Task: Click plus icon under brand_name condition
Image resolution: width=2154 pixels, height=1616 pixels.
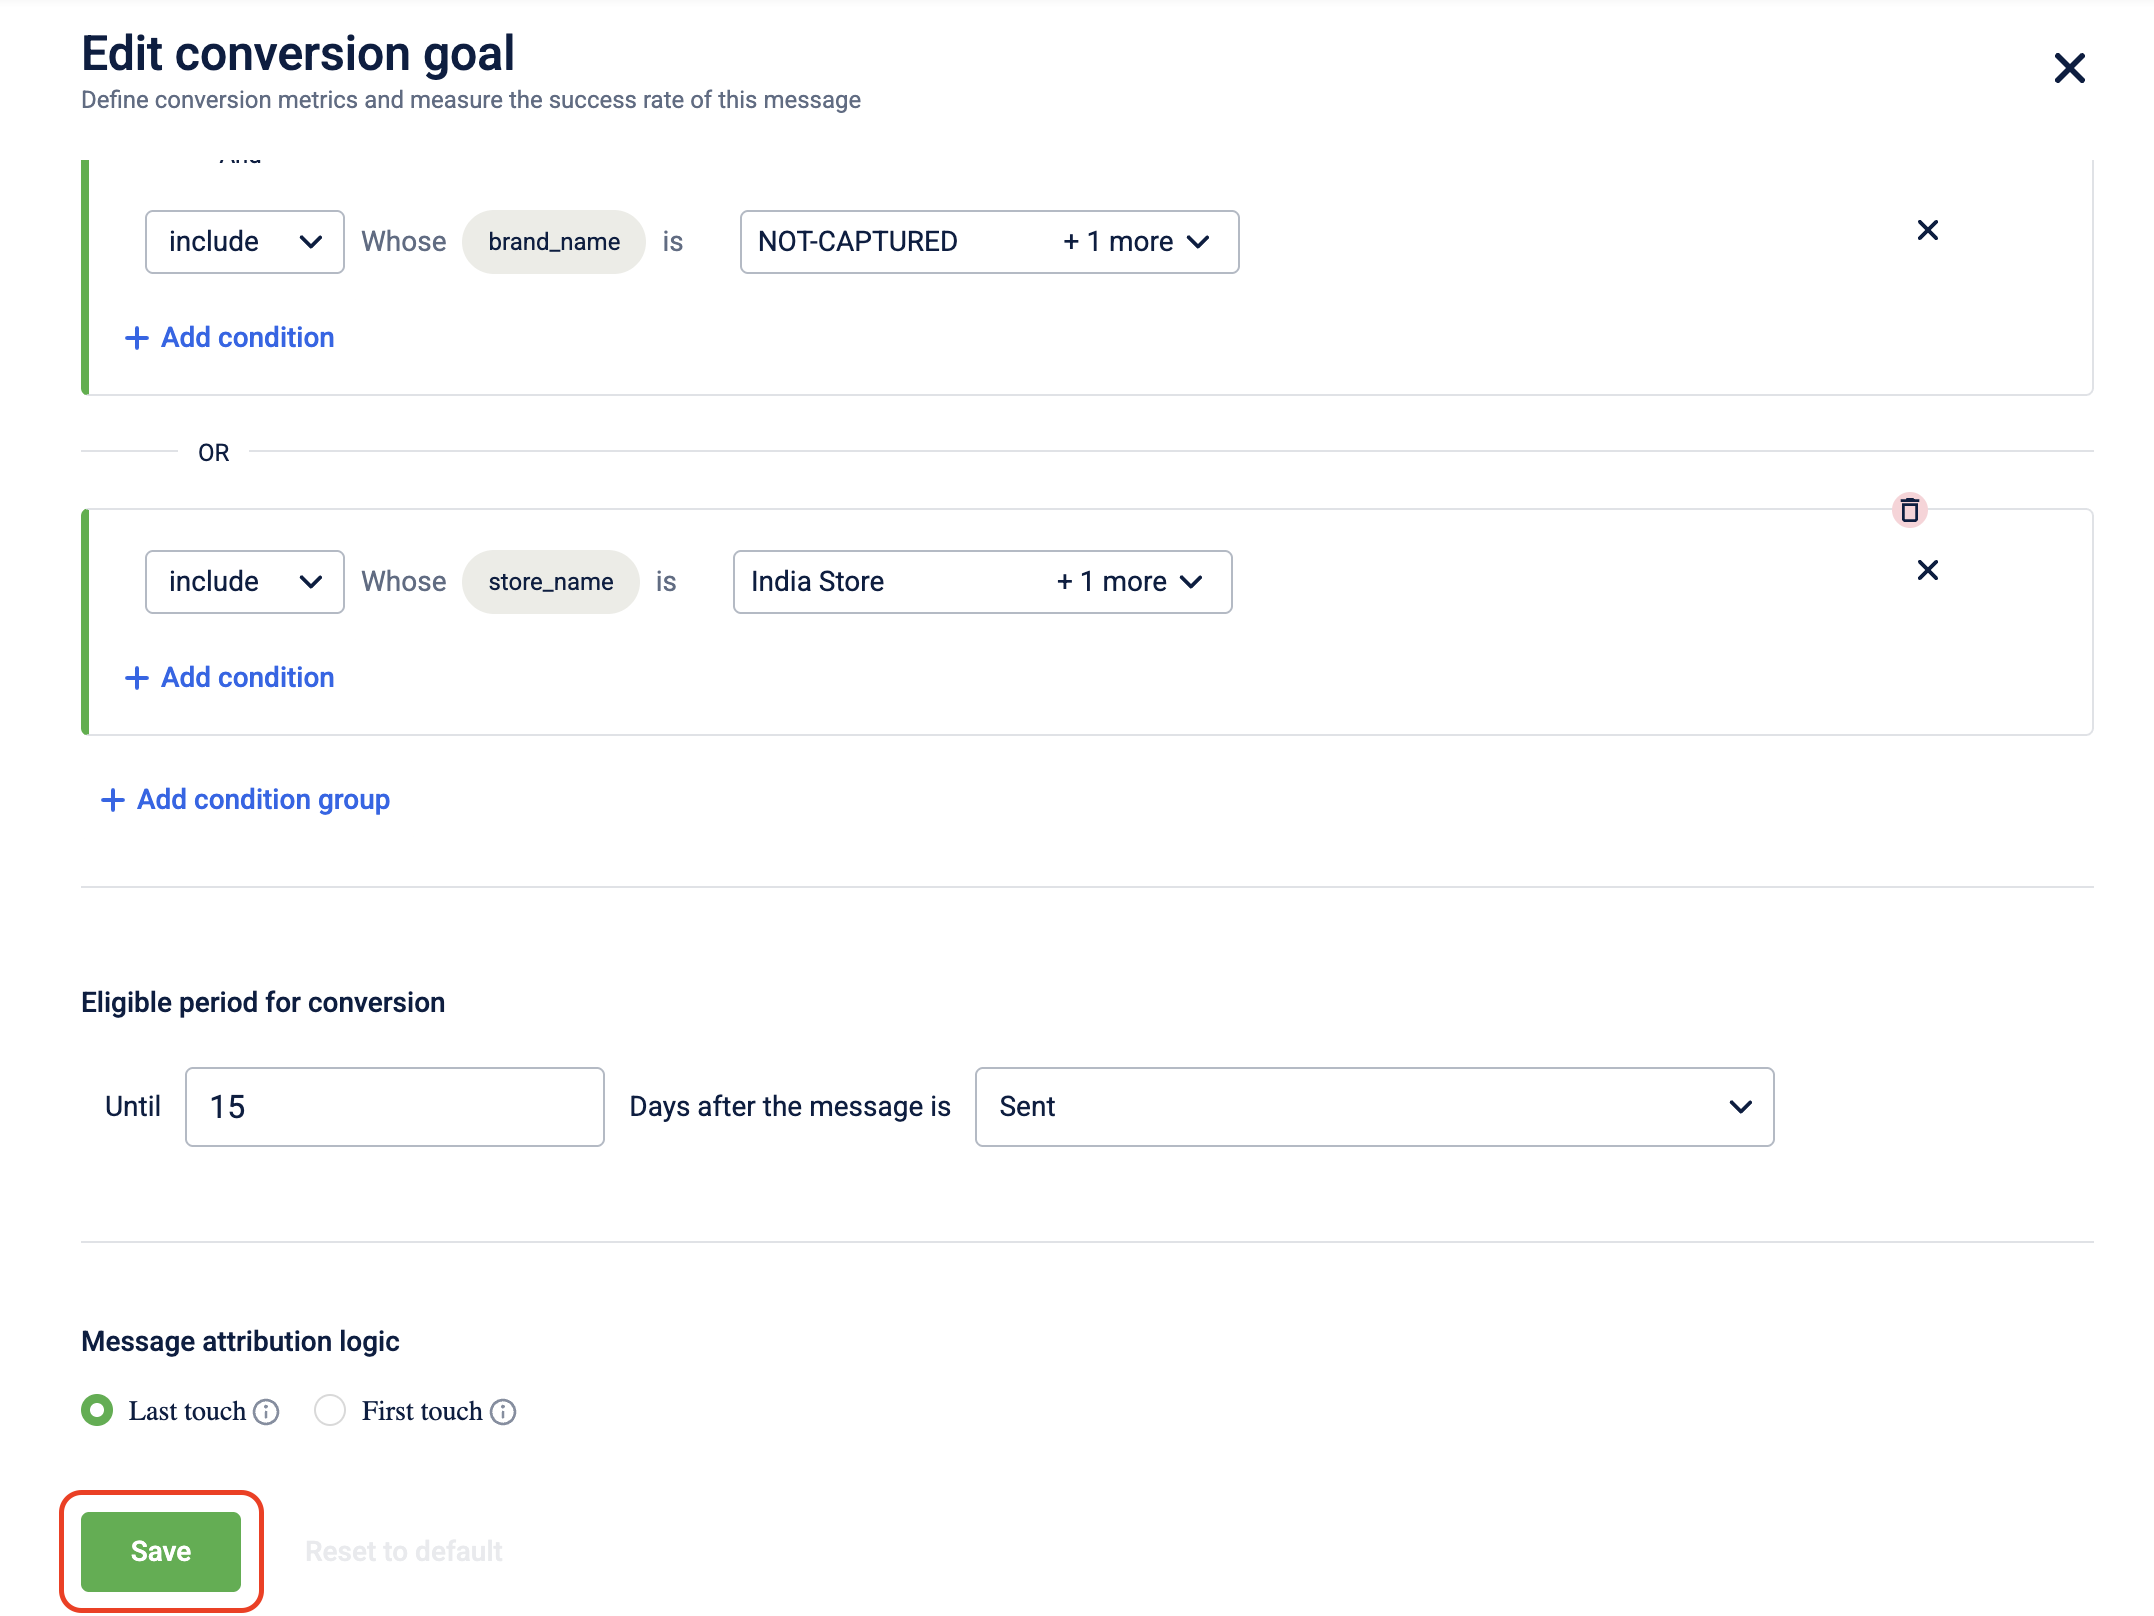Action: 137,338
